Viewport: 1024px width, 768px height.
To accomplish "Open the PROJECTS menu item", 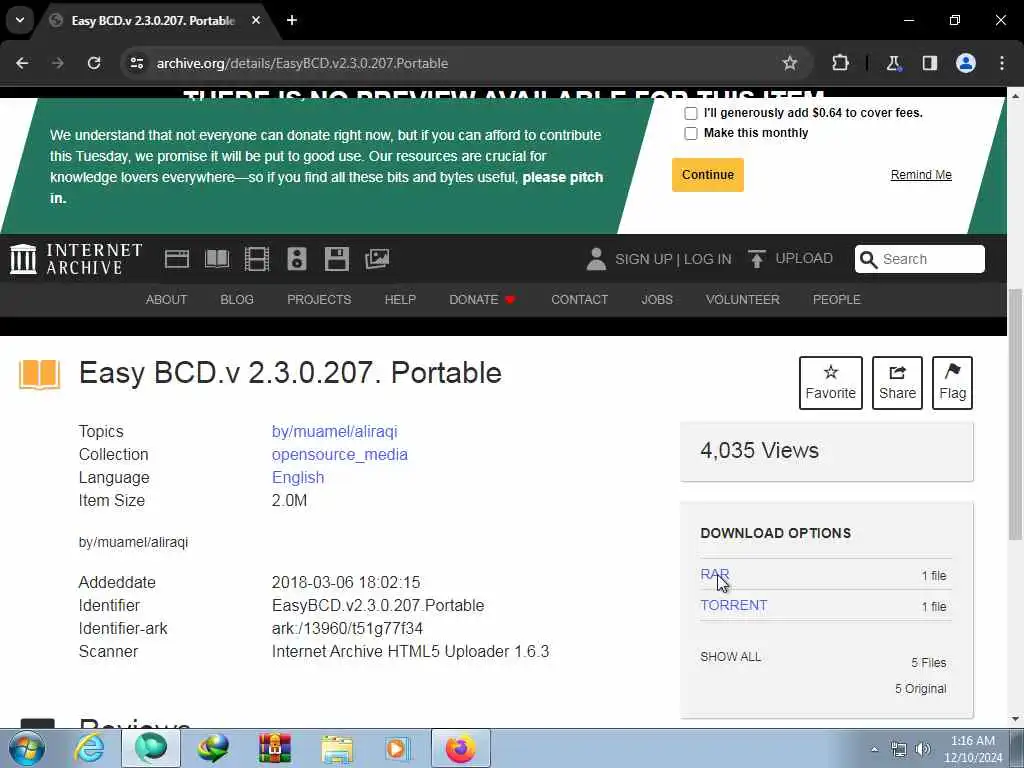I will pos(319,300).
